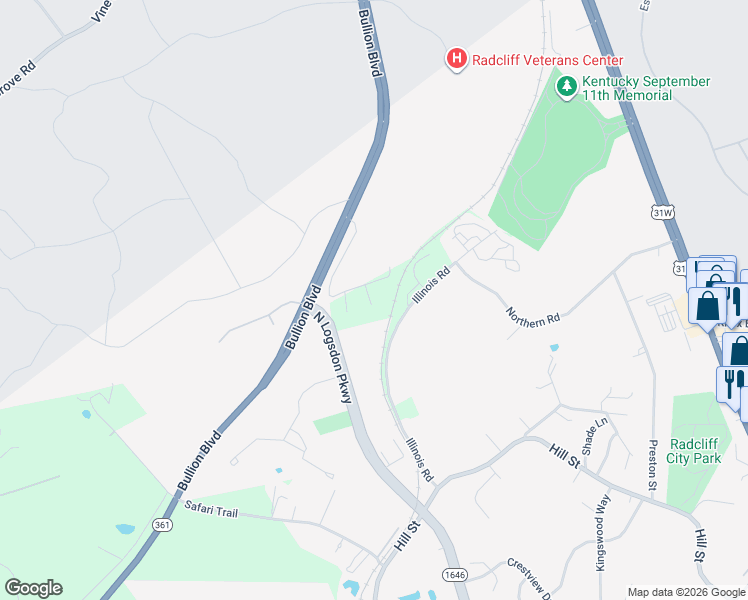Open the fork-and-knife restaurant marker above Radcliff City Park
This screenshot has height=600, width=748.
tap(730, 387)
